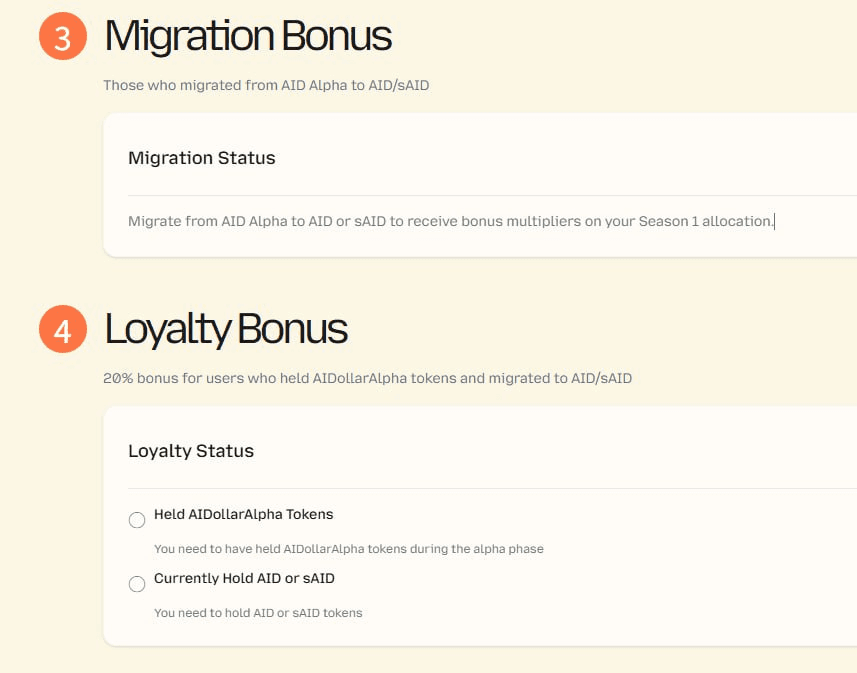Click the 'Currently Hold AID or sAID' label text
This screenshot has height=673, width=857.
tap(244, 579)
